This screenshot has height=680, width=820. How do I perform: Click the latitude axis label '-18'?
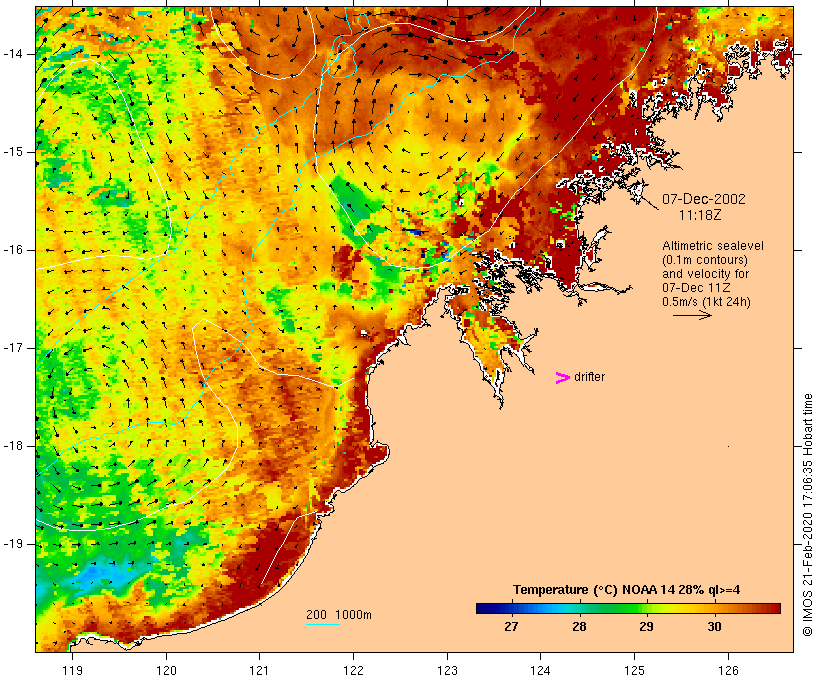coord(13,446)
